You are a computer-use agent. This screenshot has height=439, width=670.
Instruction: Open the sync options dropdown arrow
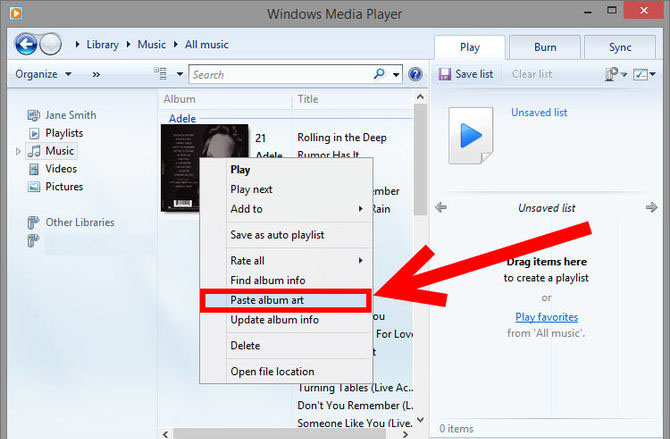click(x=623, y=74)
